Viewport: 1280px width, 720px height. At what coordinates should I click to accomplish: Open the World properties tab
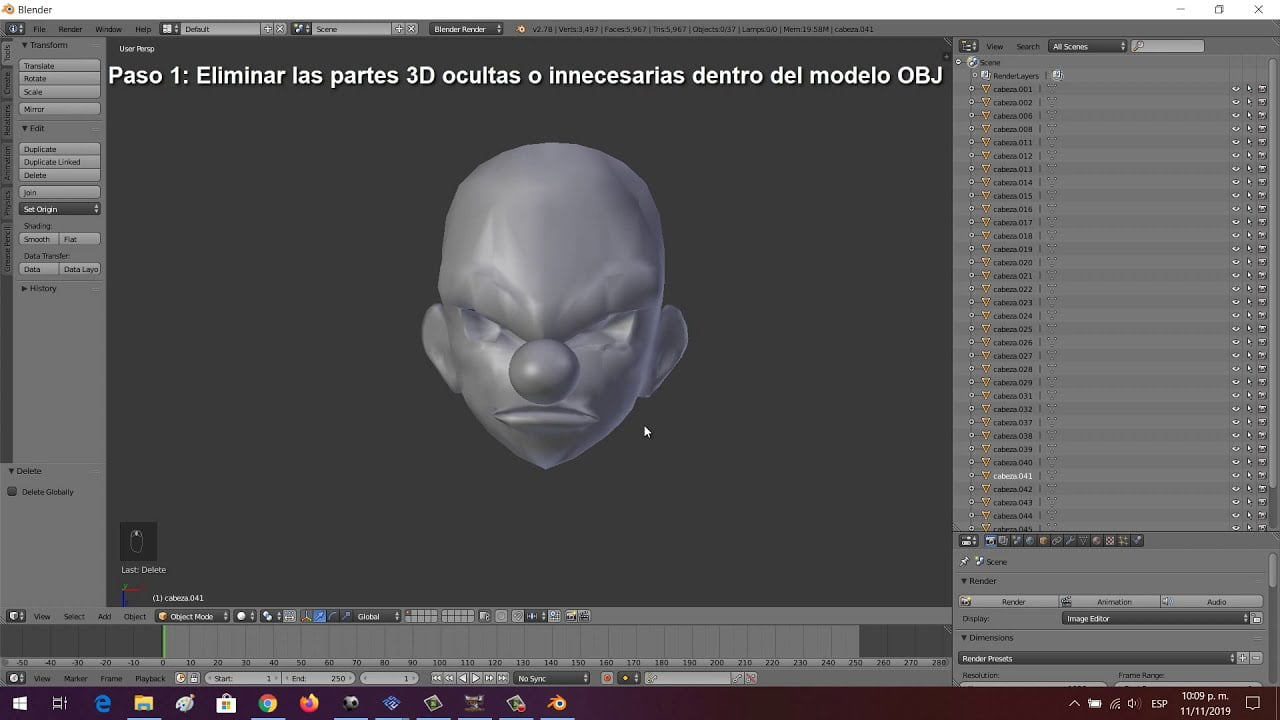point(1030,540)
